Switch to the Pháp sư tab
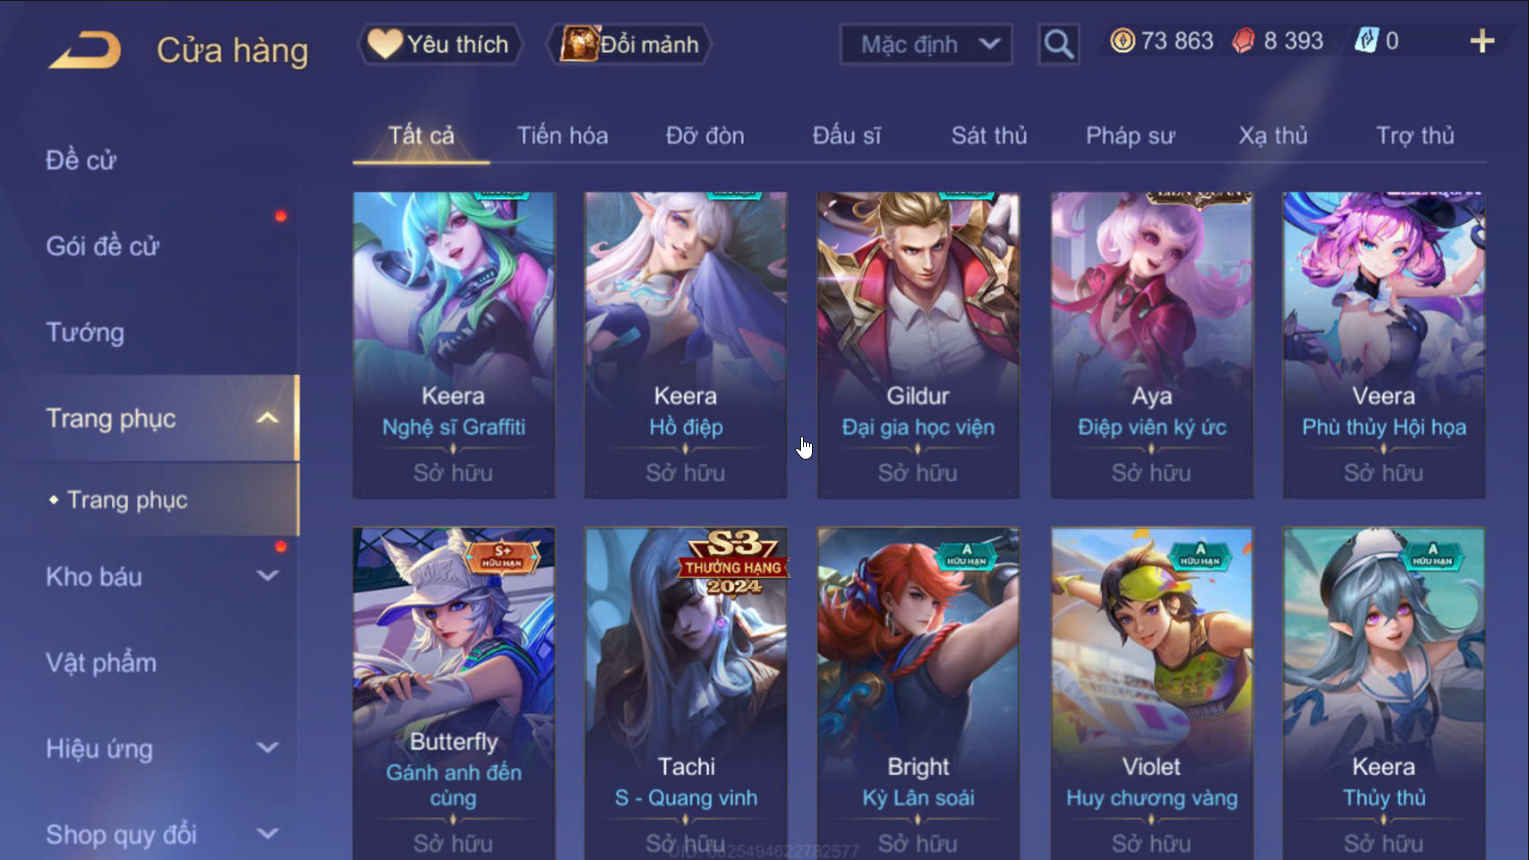Image resolution: width=1529 pixels, height=860 pixels. [x=1130, y=135]
